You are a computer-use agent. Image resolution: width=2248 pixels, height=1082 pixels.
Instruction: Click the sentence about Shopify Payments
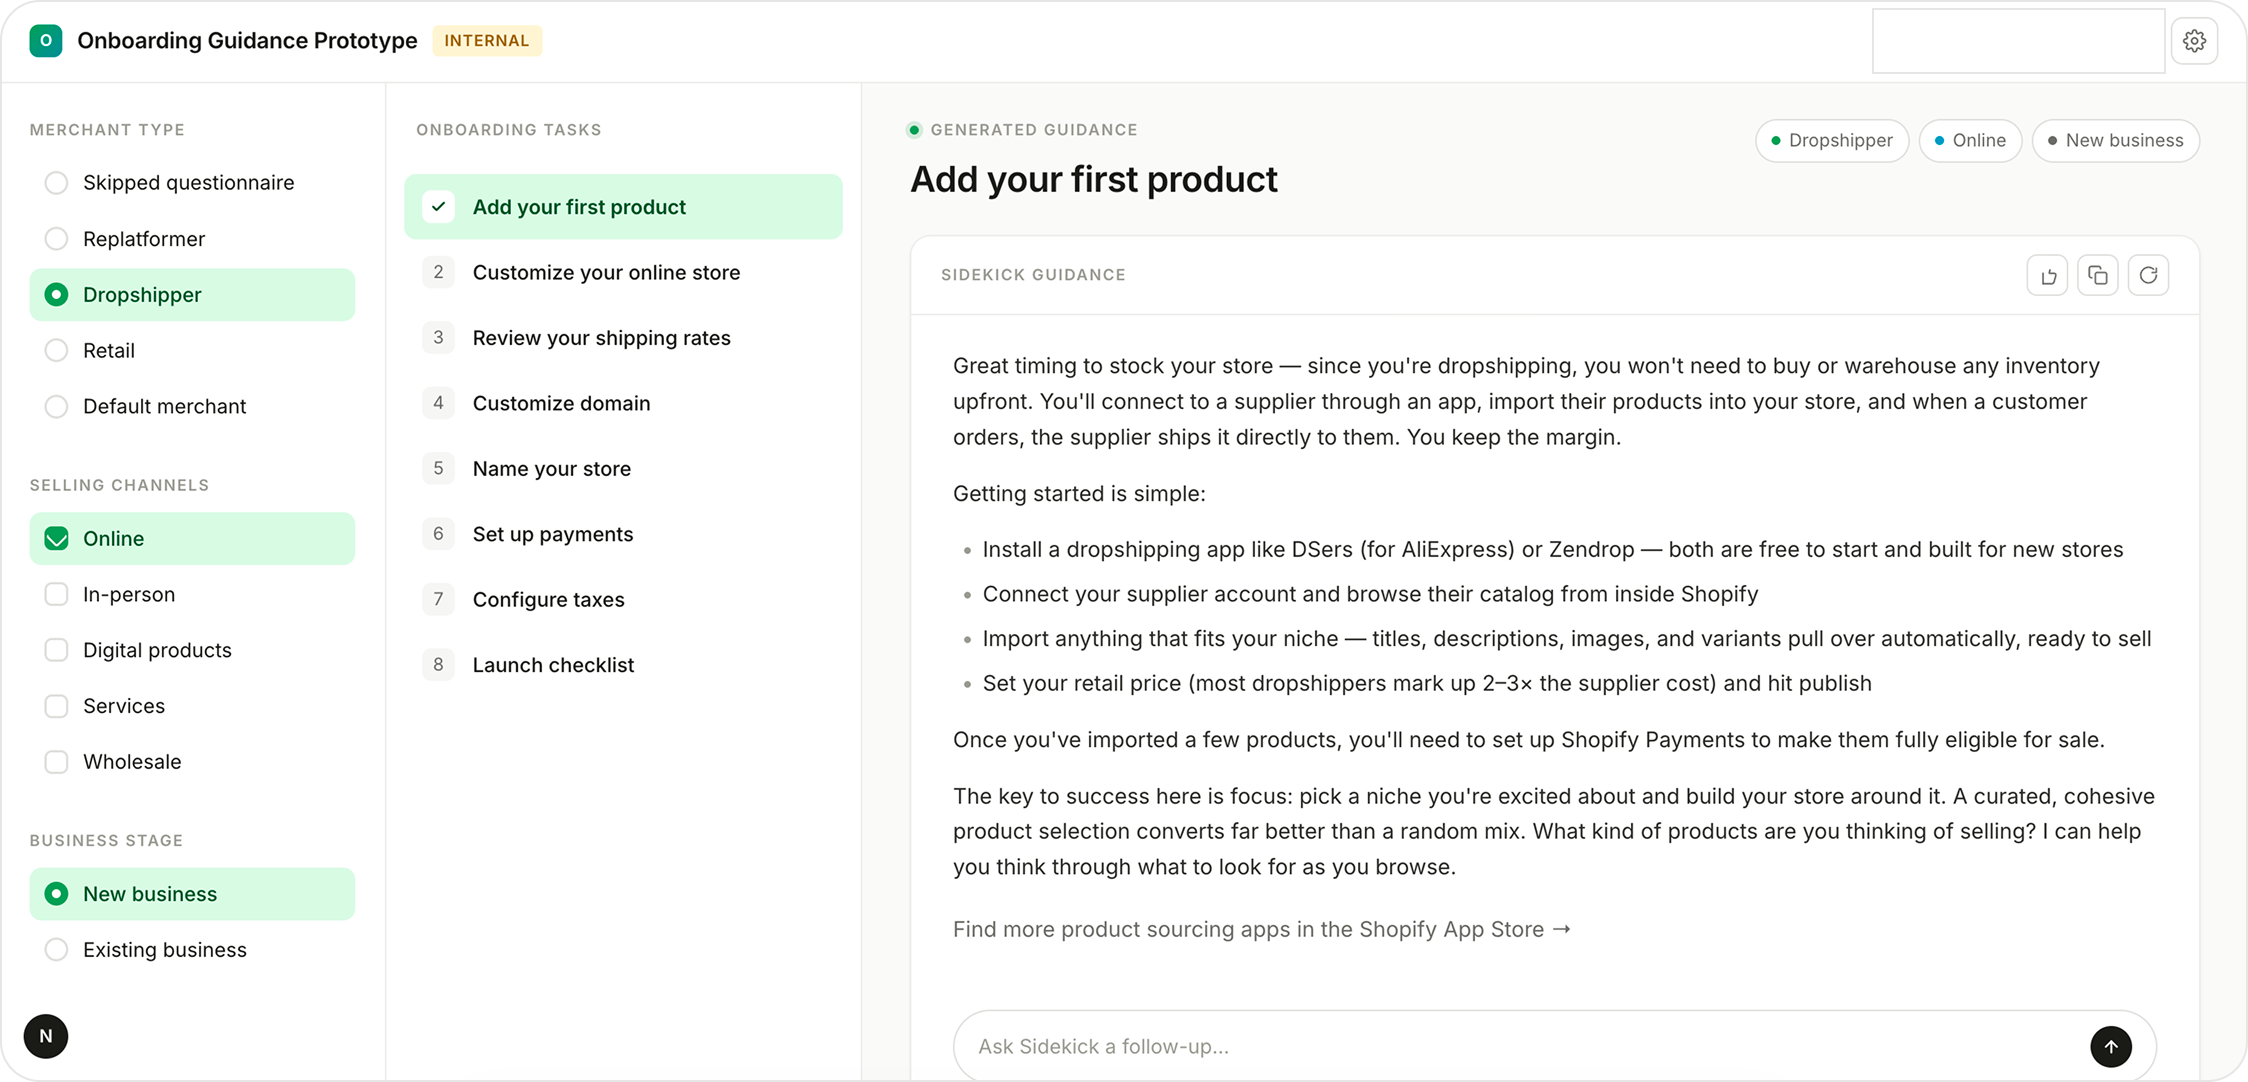(x=1529, y=740)
